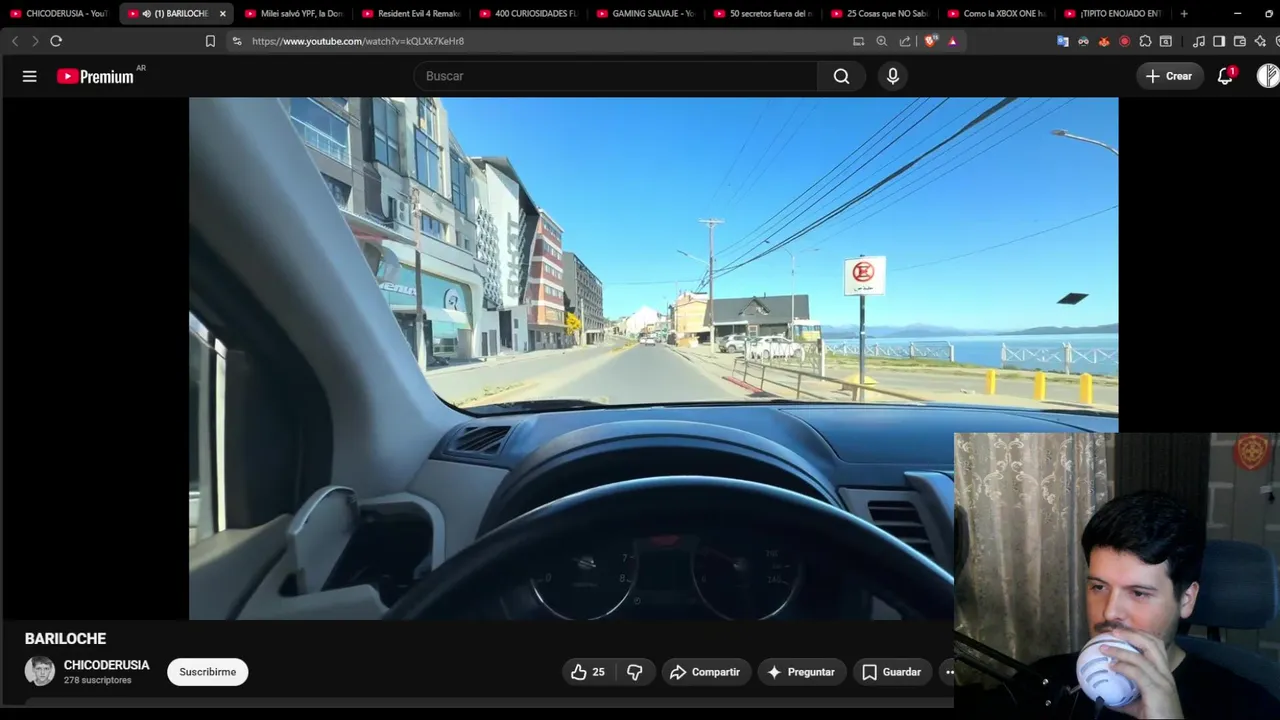Switch to the 50 secretos fuera del tab
1280x720 pixels.
[762, 14]
